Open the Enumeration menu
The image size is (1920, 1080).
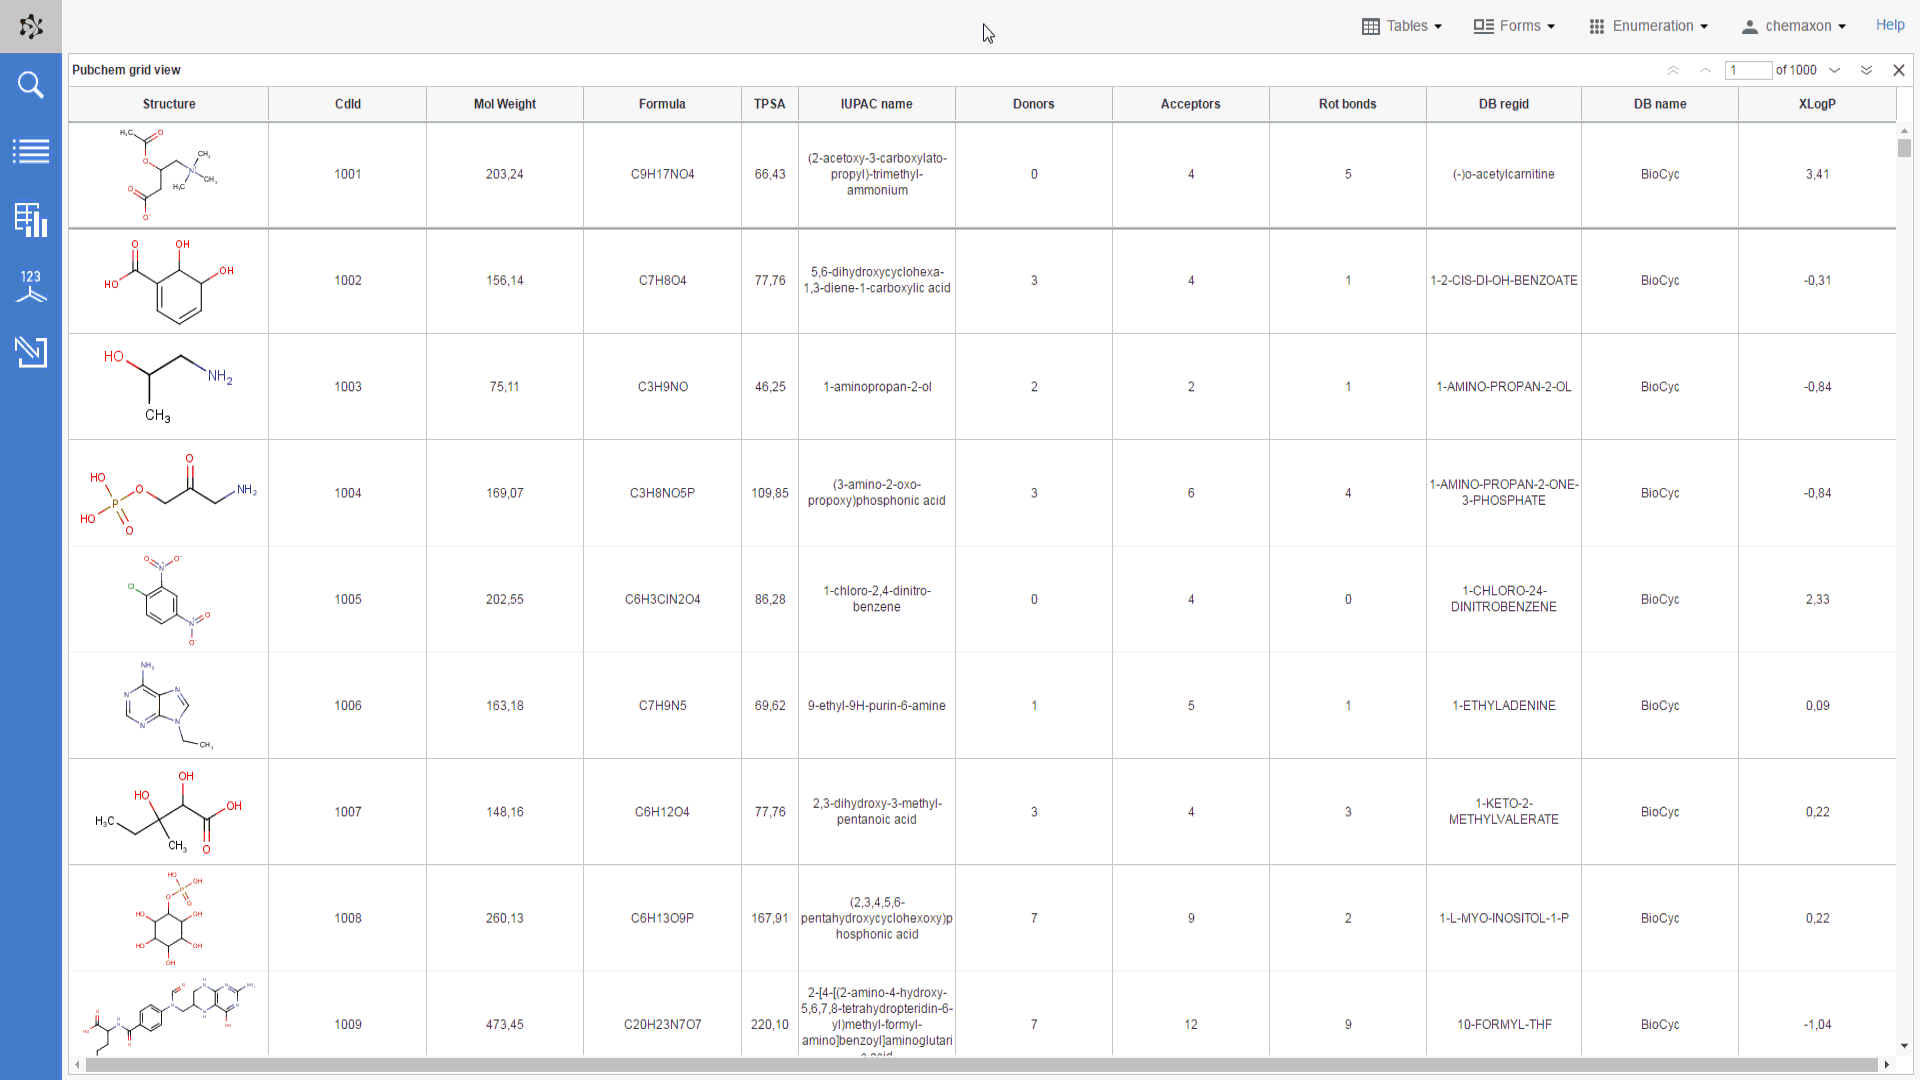[1649, 26]
